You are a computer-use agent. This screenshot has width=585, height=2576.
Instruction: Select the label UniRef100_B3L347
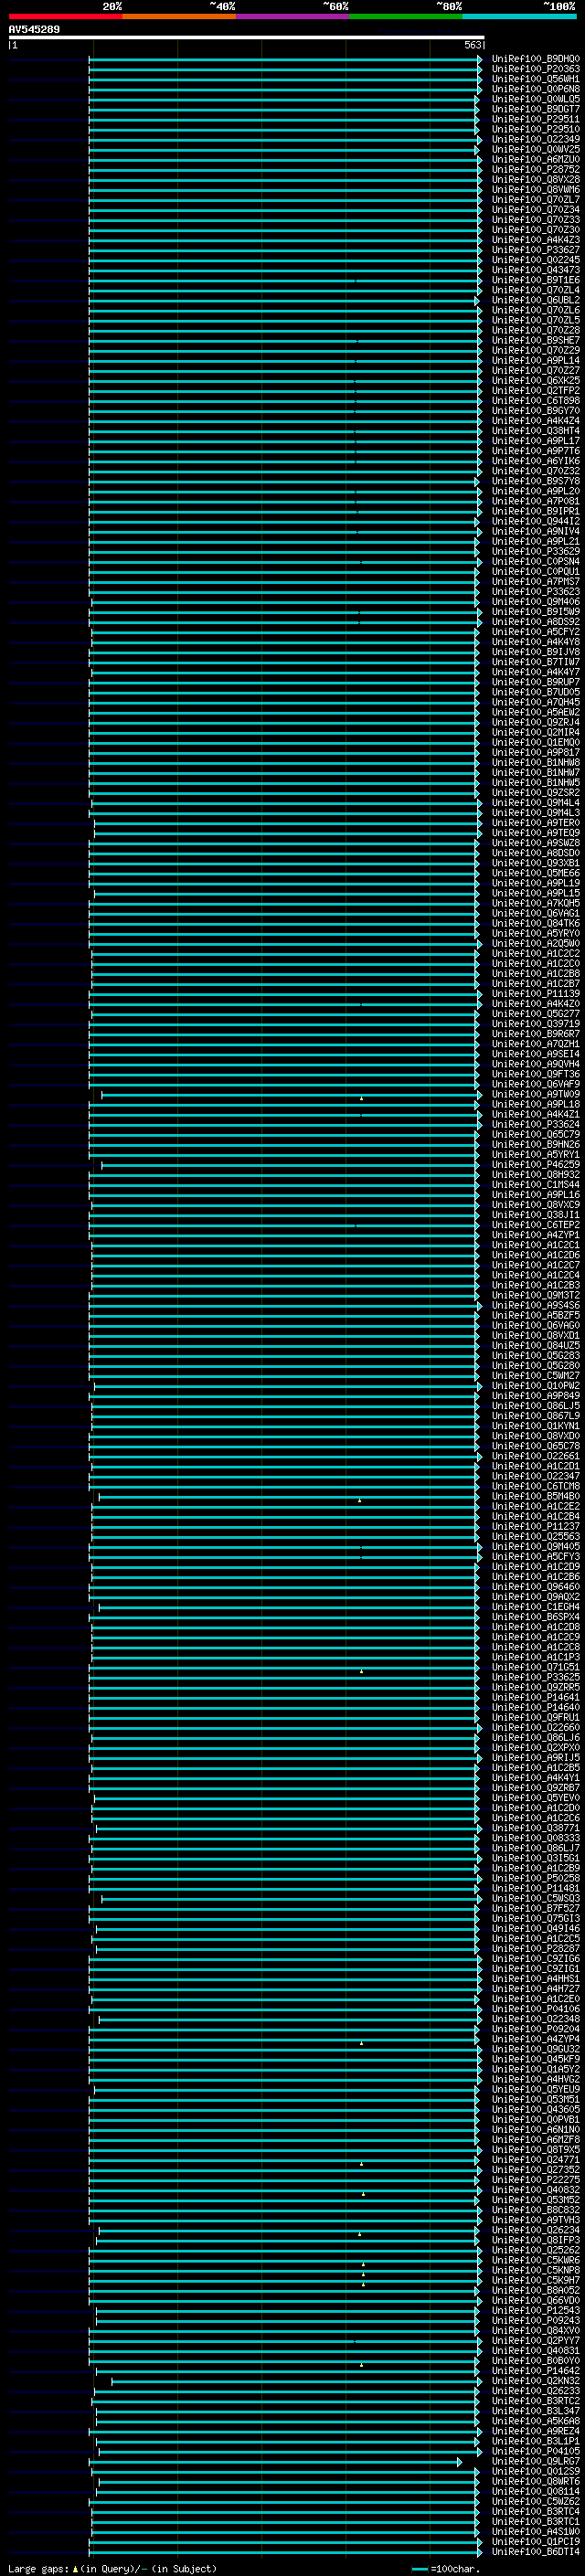(535, 2411)
